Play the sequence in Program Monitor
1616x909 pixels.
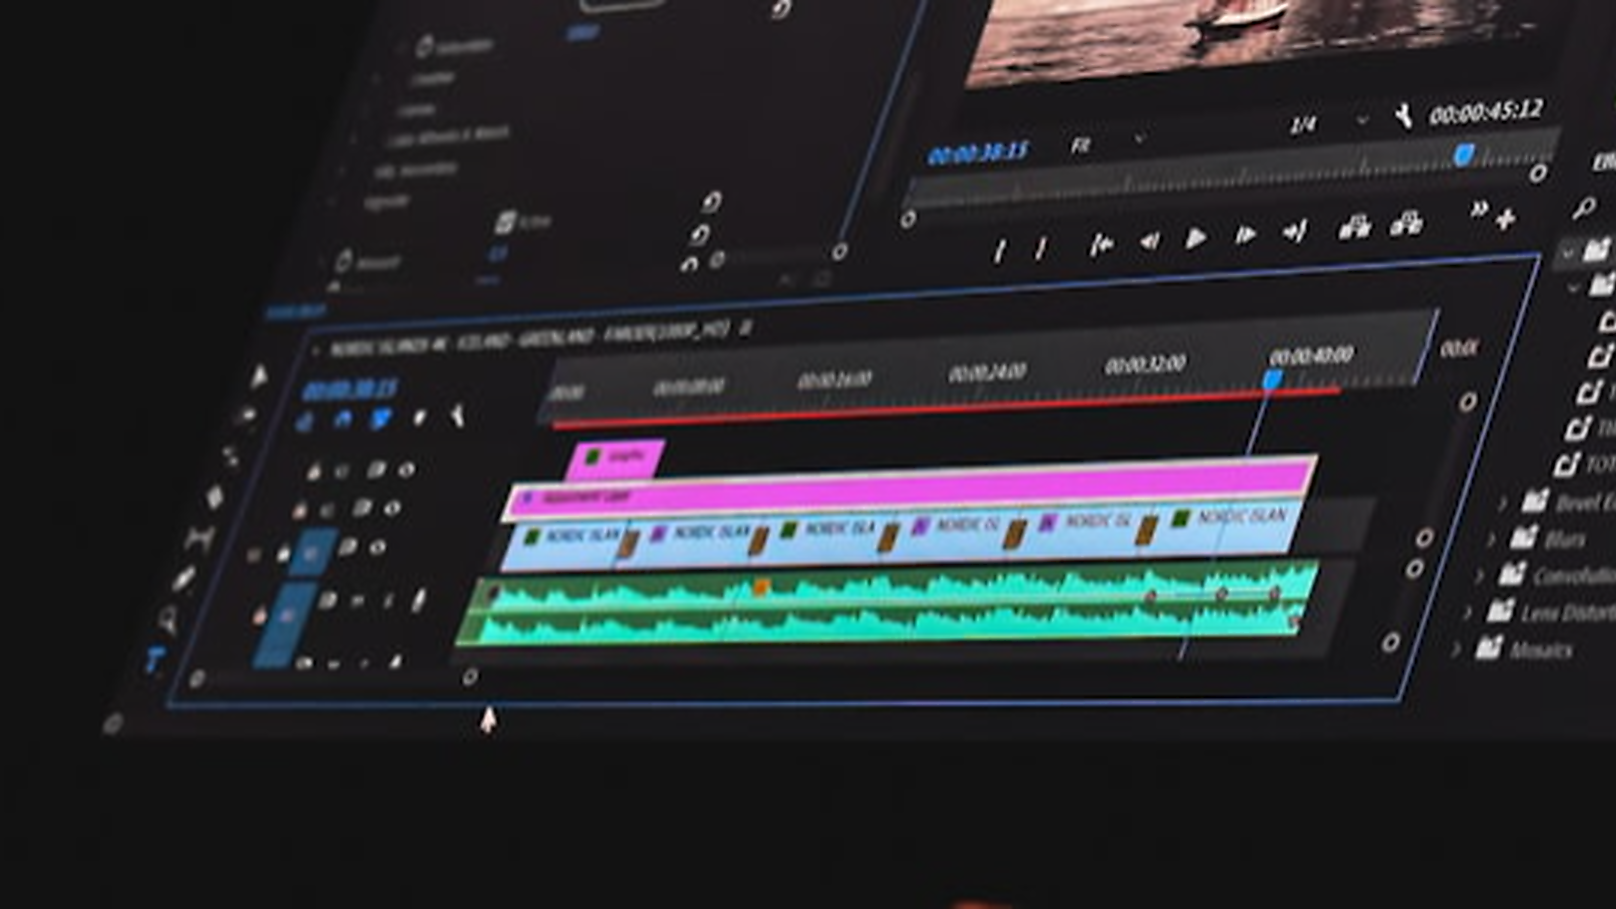1196,238
